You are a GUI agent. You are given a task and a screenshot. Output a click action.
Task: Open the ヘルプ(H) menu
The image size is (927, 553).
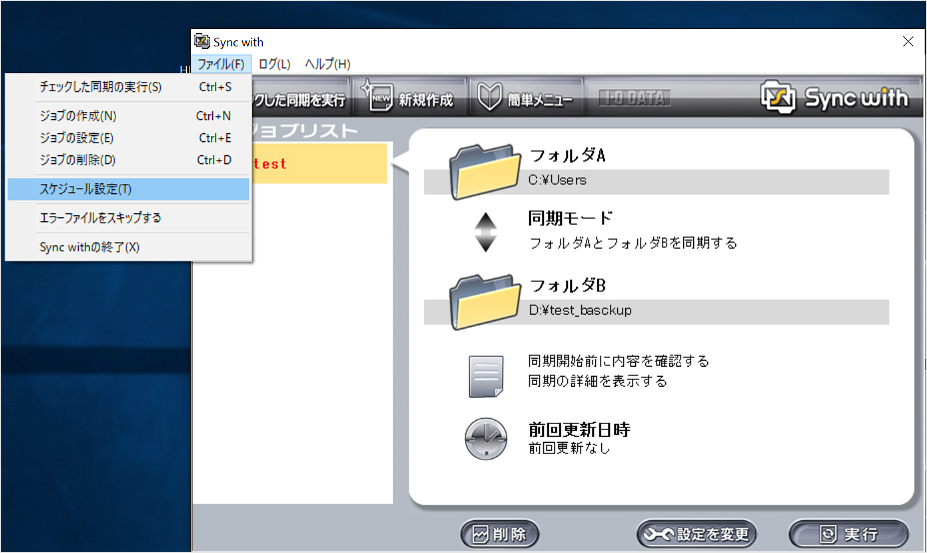pyautogui.click(x=327, y=64)
